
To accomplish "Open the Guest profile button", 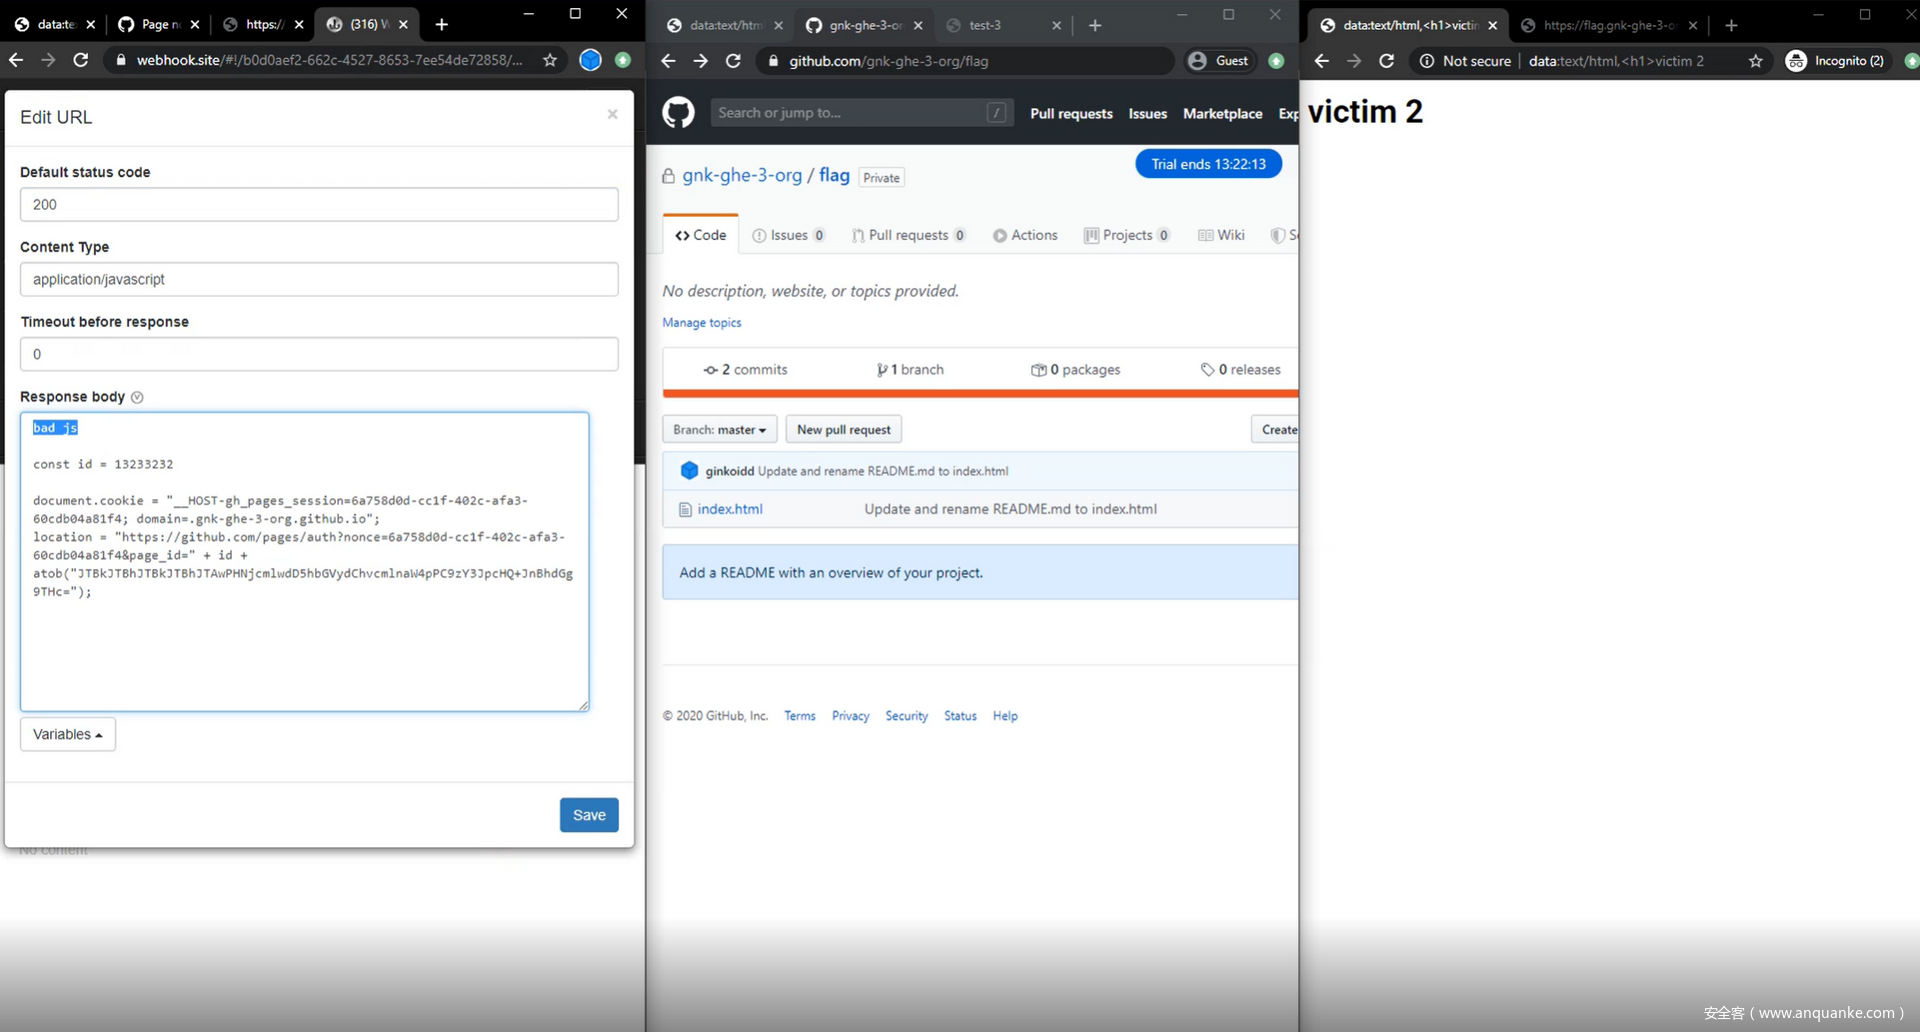I will (x=1219, y=61).
